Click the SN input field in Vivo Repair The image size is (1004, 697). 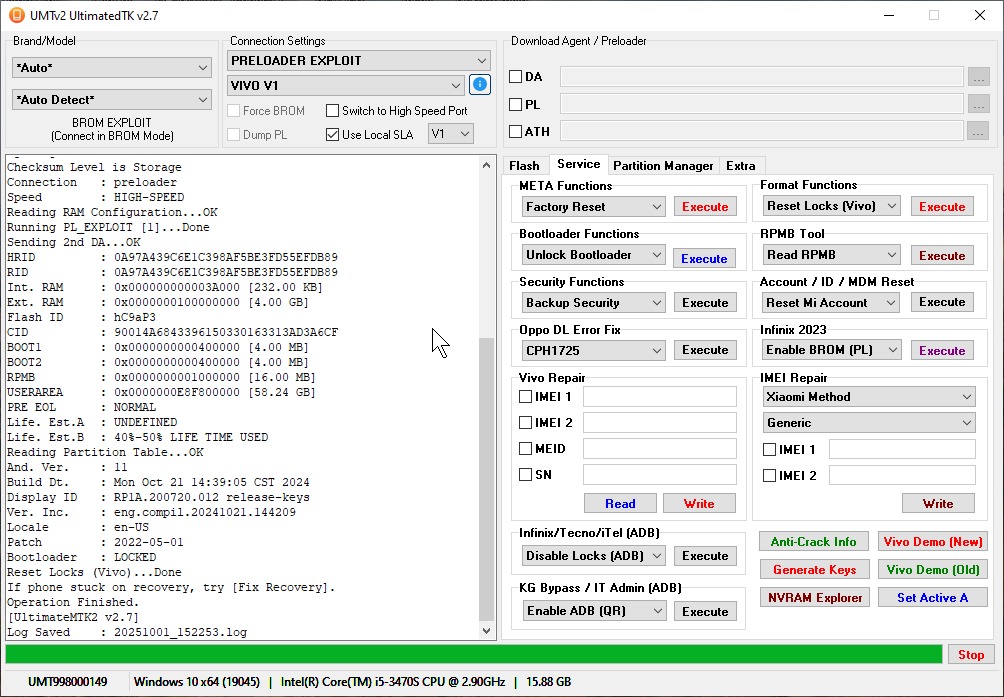pyautogui.click(x=659, y=475)
